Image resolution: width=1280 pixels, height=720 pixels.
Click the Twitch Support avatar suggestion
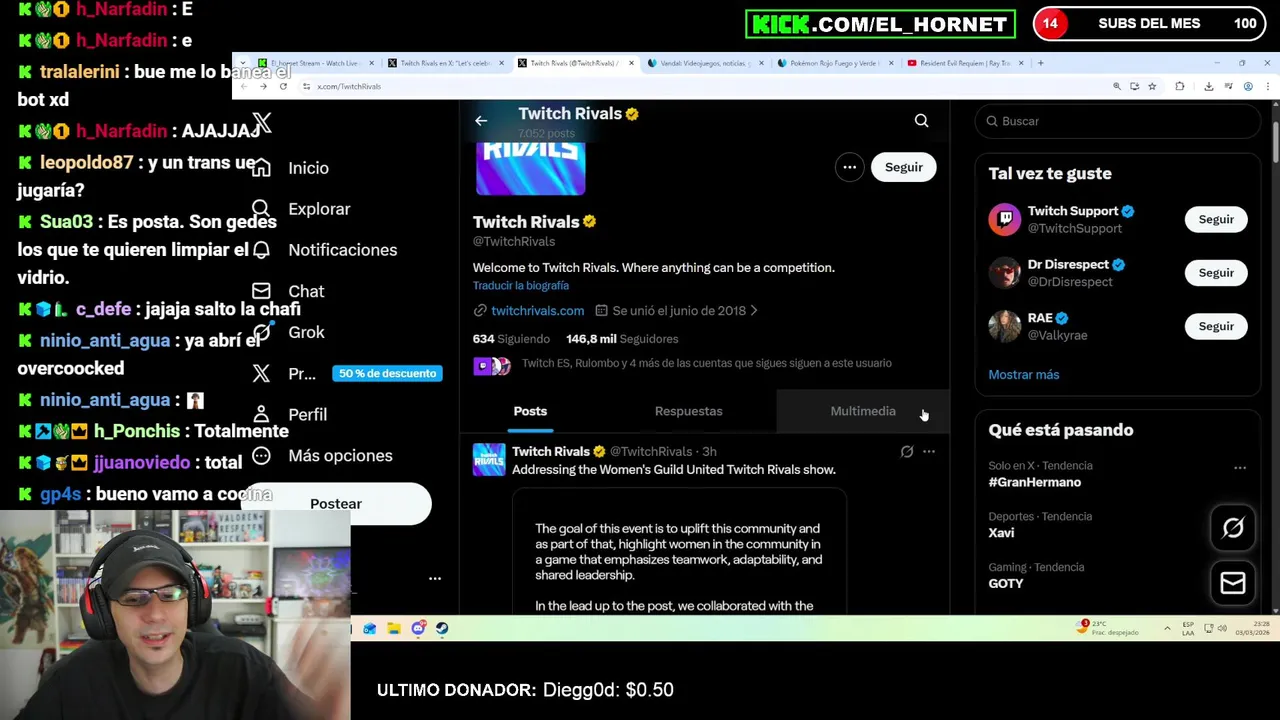click(x=1004, y=219)
